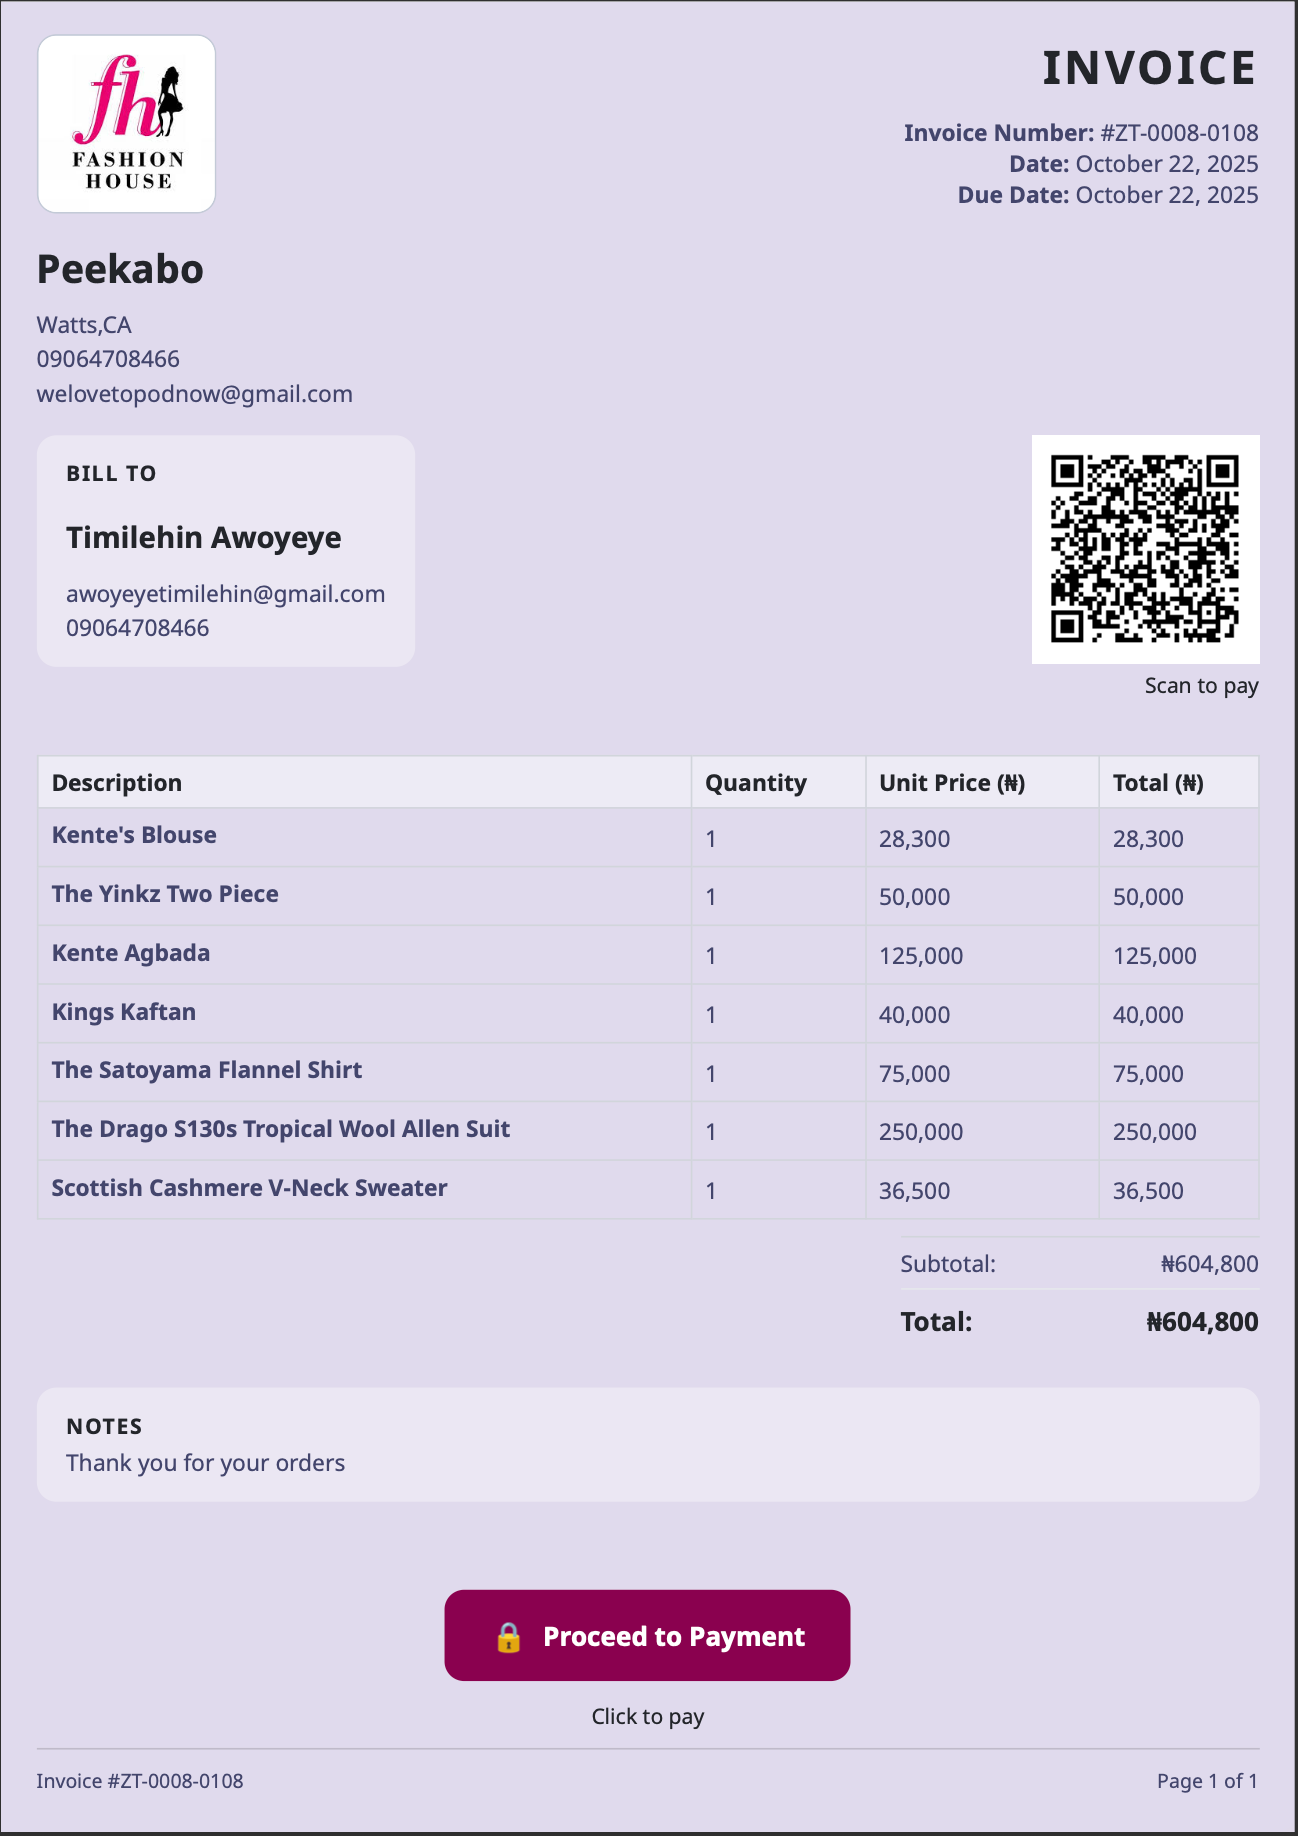This screenshot has height=1836, width=1298.
Task: Click the Bill To name Timilehin Awoyeye
Action: pos(204,538)
